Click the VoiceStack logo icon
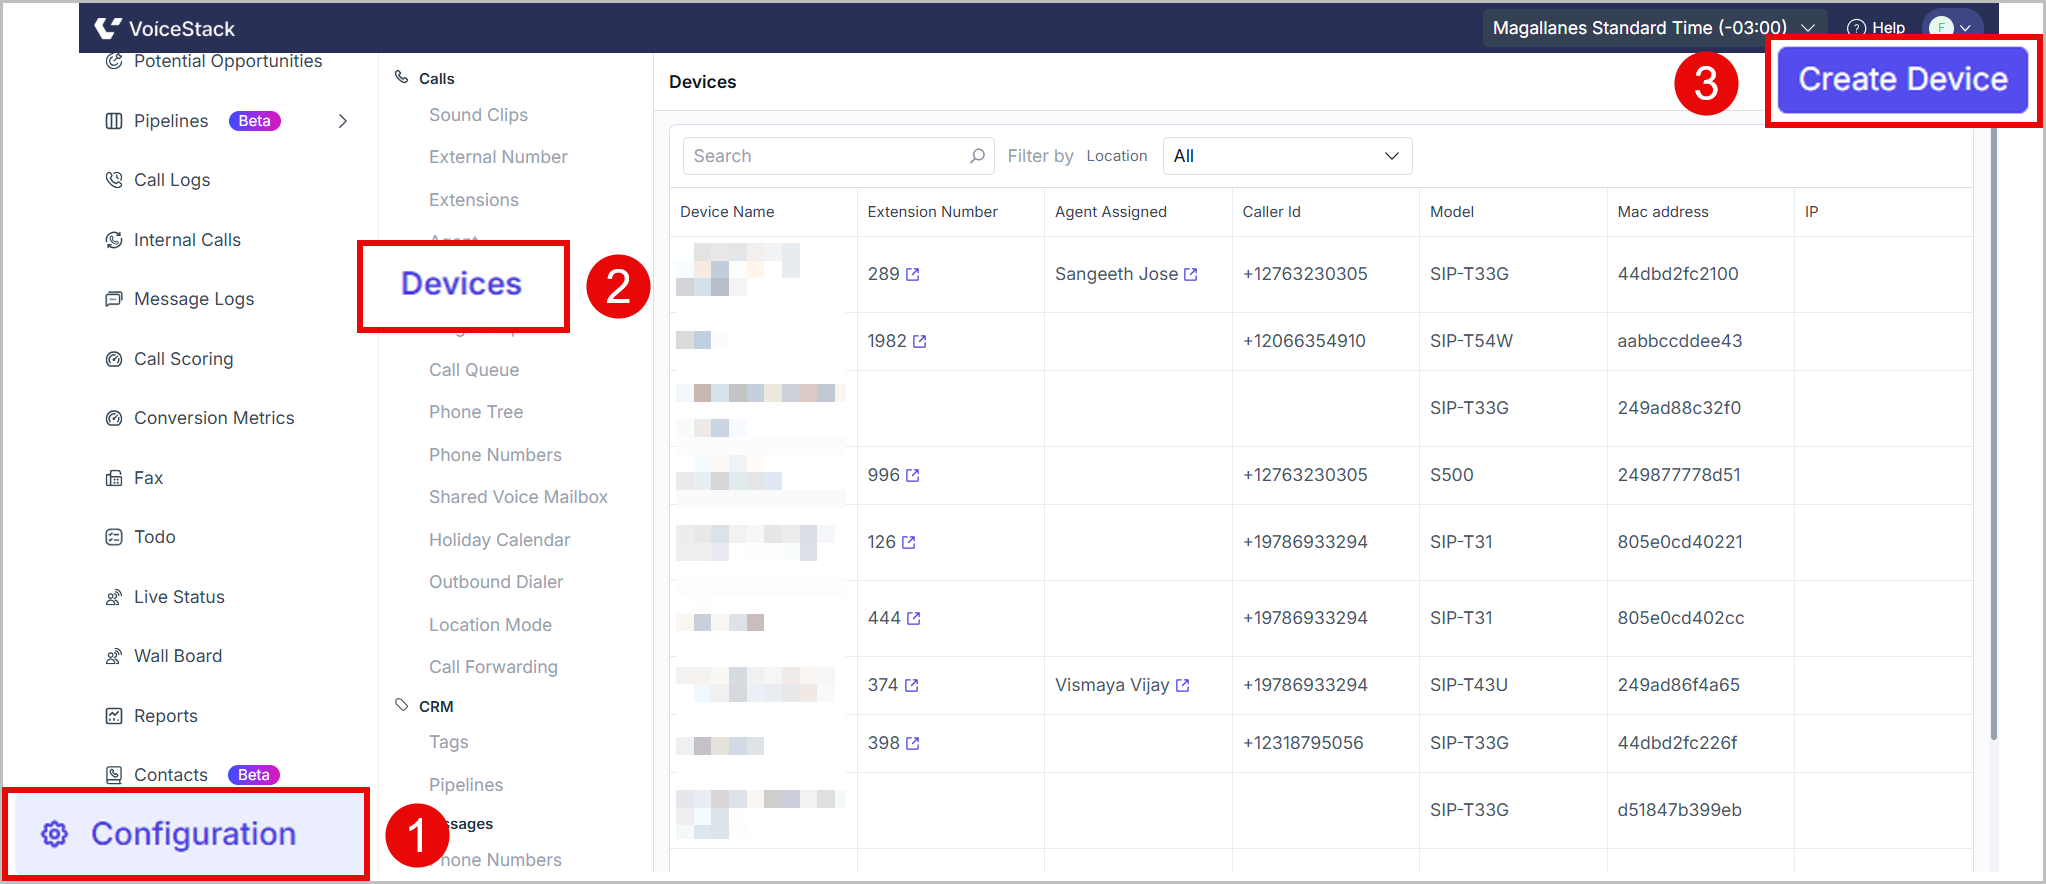The height and width of the screenshot is (884, 2046). point(108,28)
